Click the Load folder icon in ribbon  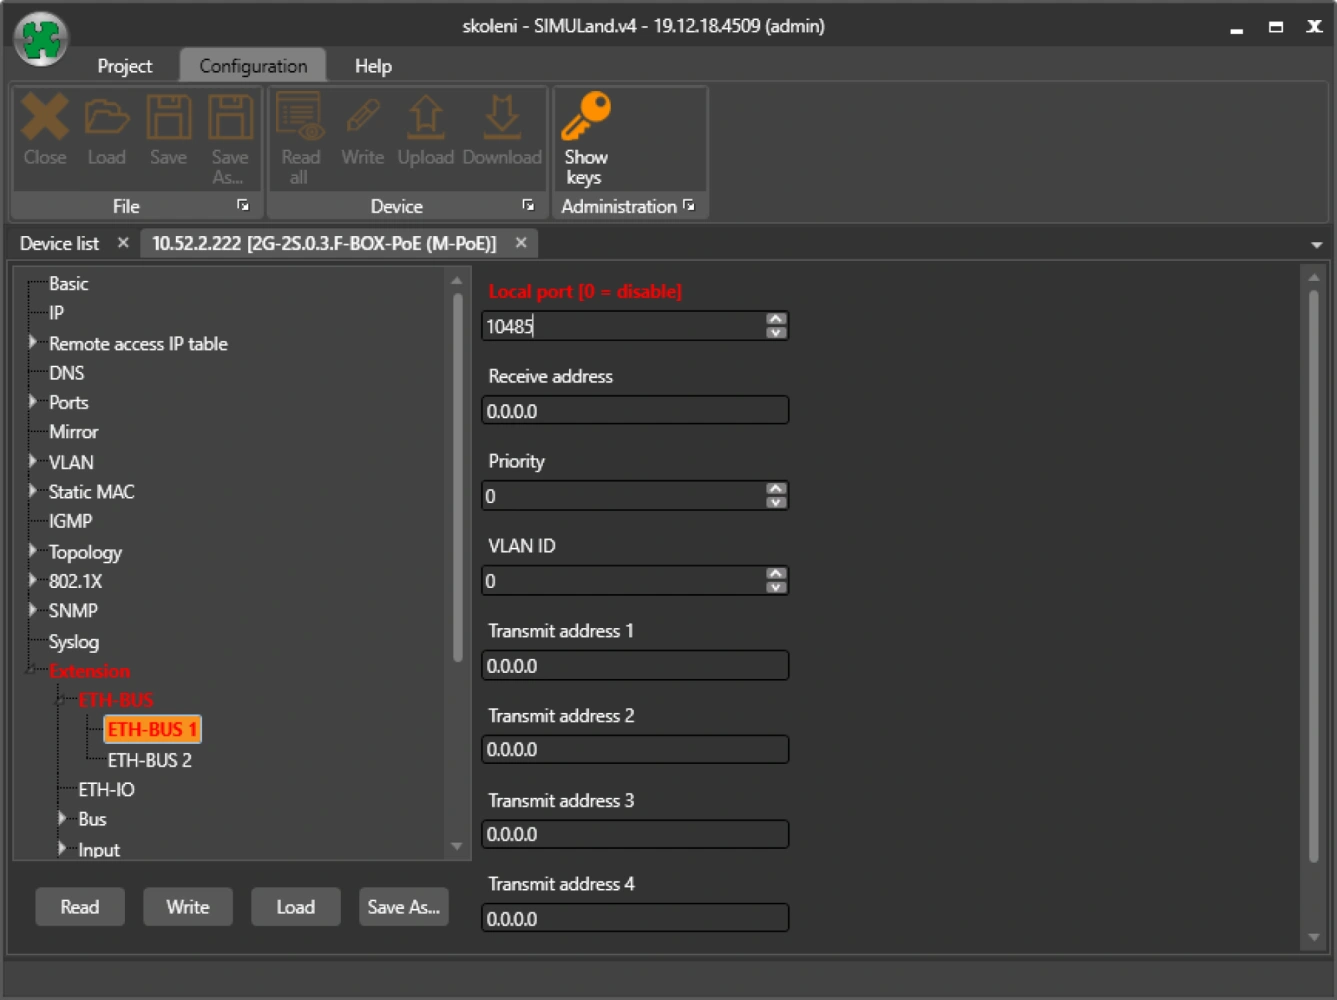(x=106, y=118)
